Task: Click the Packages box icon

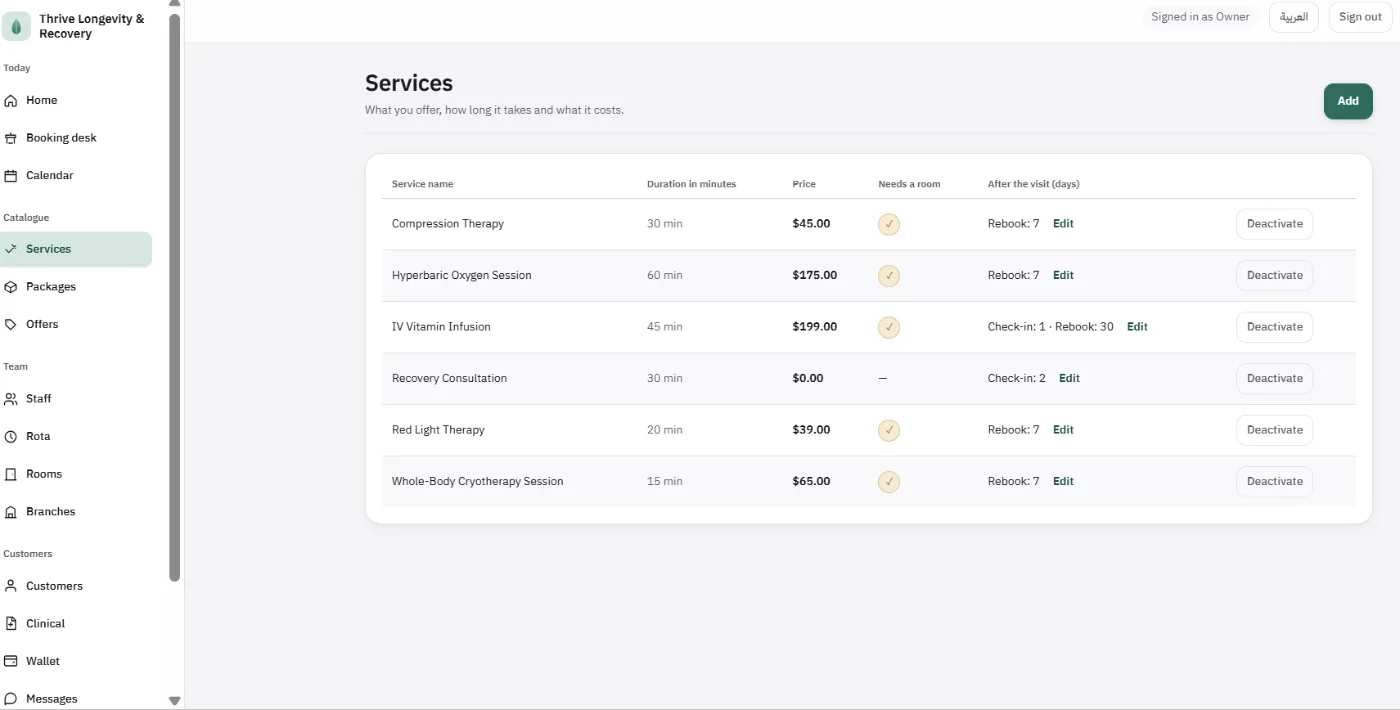Action: point(11,287)
